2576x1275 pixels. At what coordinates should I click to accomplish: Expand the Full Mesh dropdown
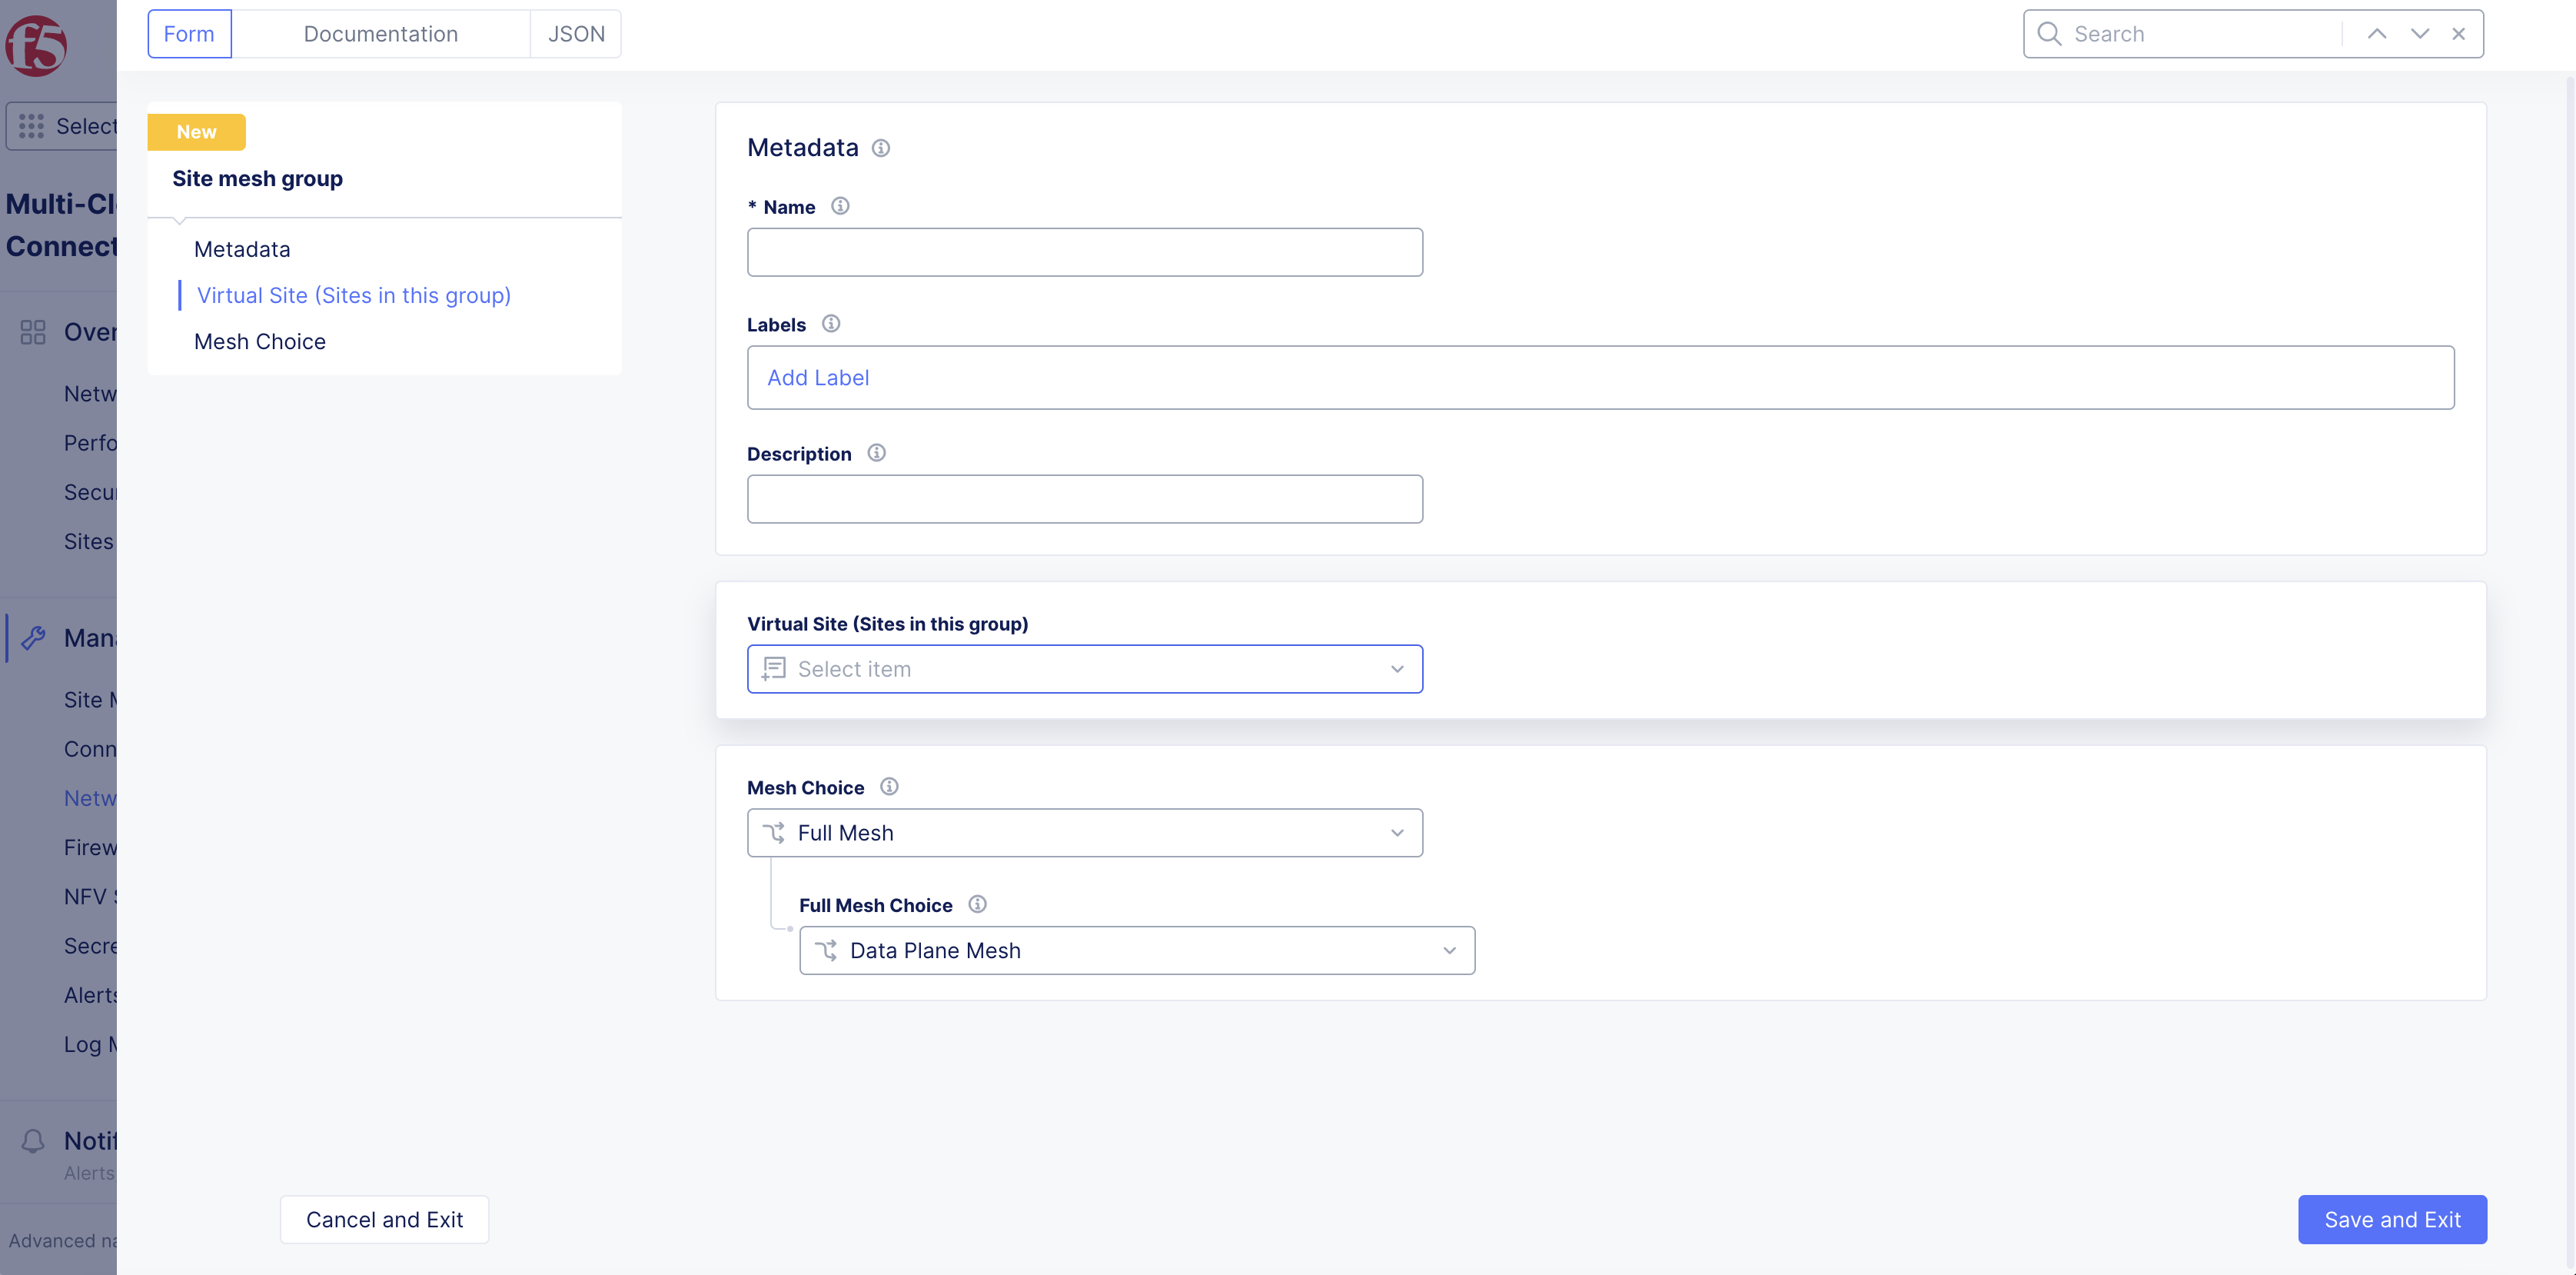click(x=1084, y=833)
